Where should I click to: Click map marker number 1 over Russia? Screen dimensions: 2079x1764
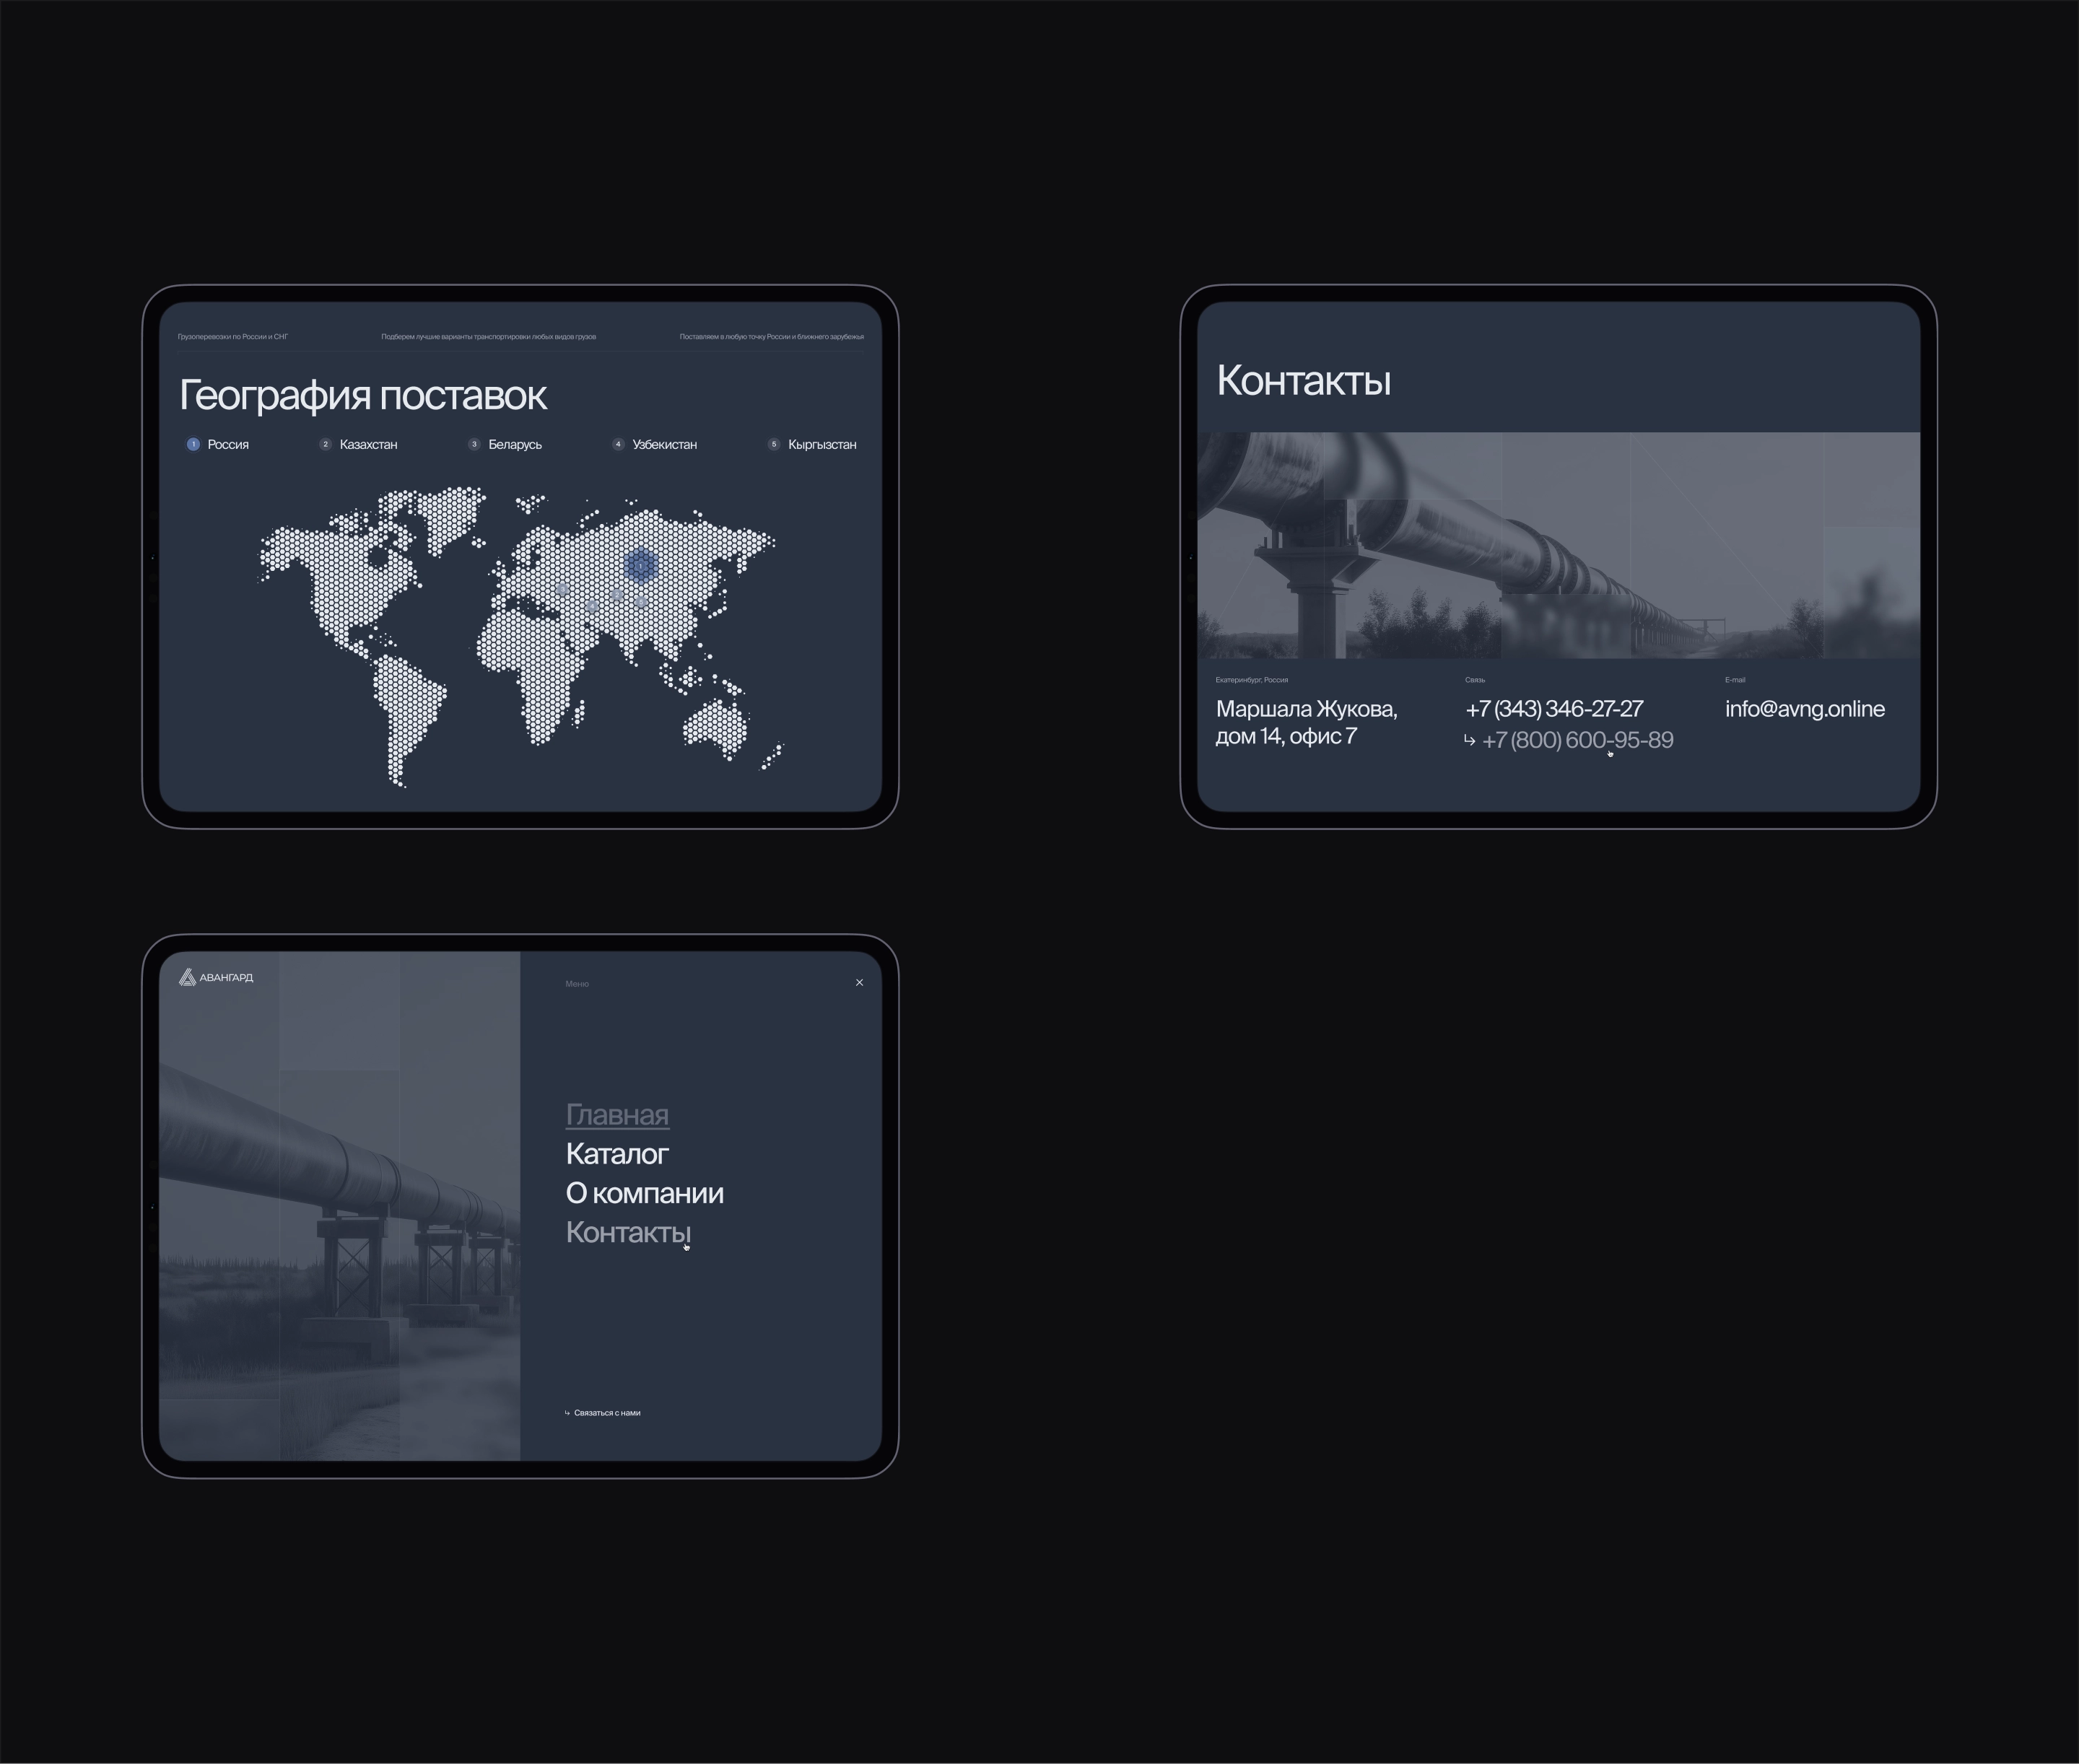(641, 566)
